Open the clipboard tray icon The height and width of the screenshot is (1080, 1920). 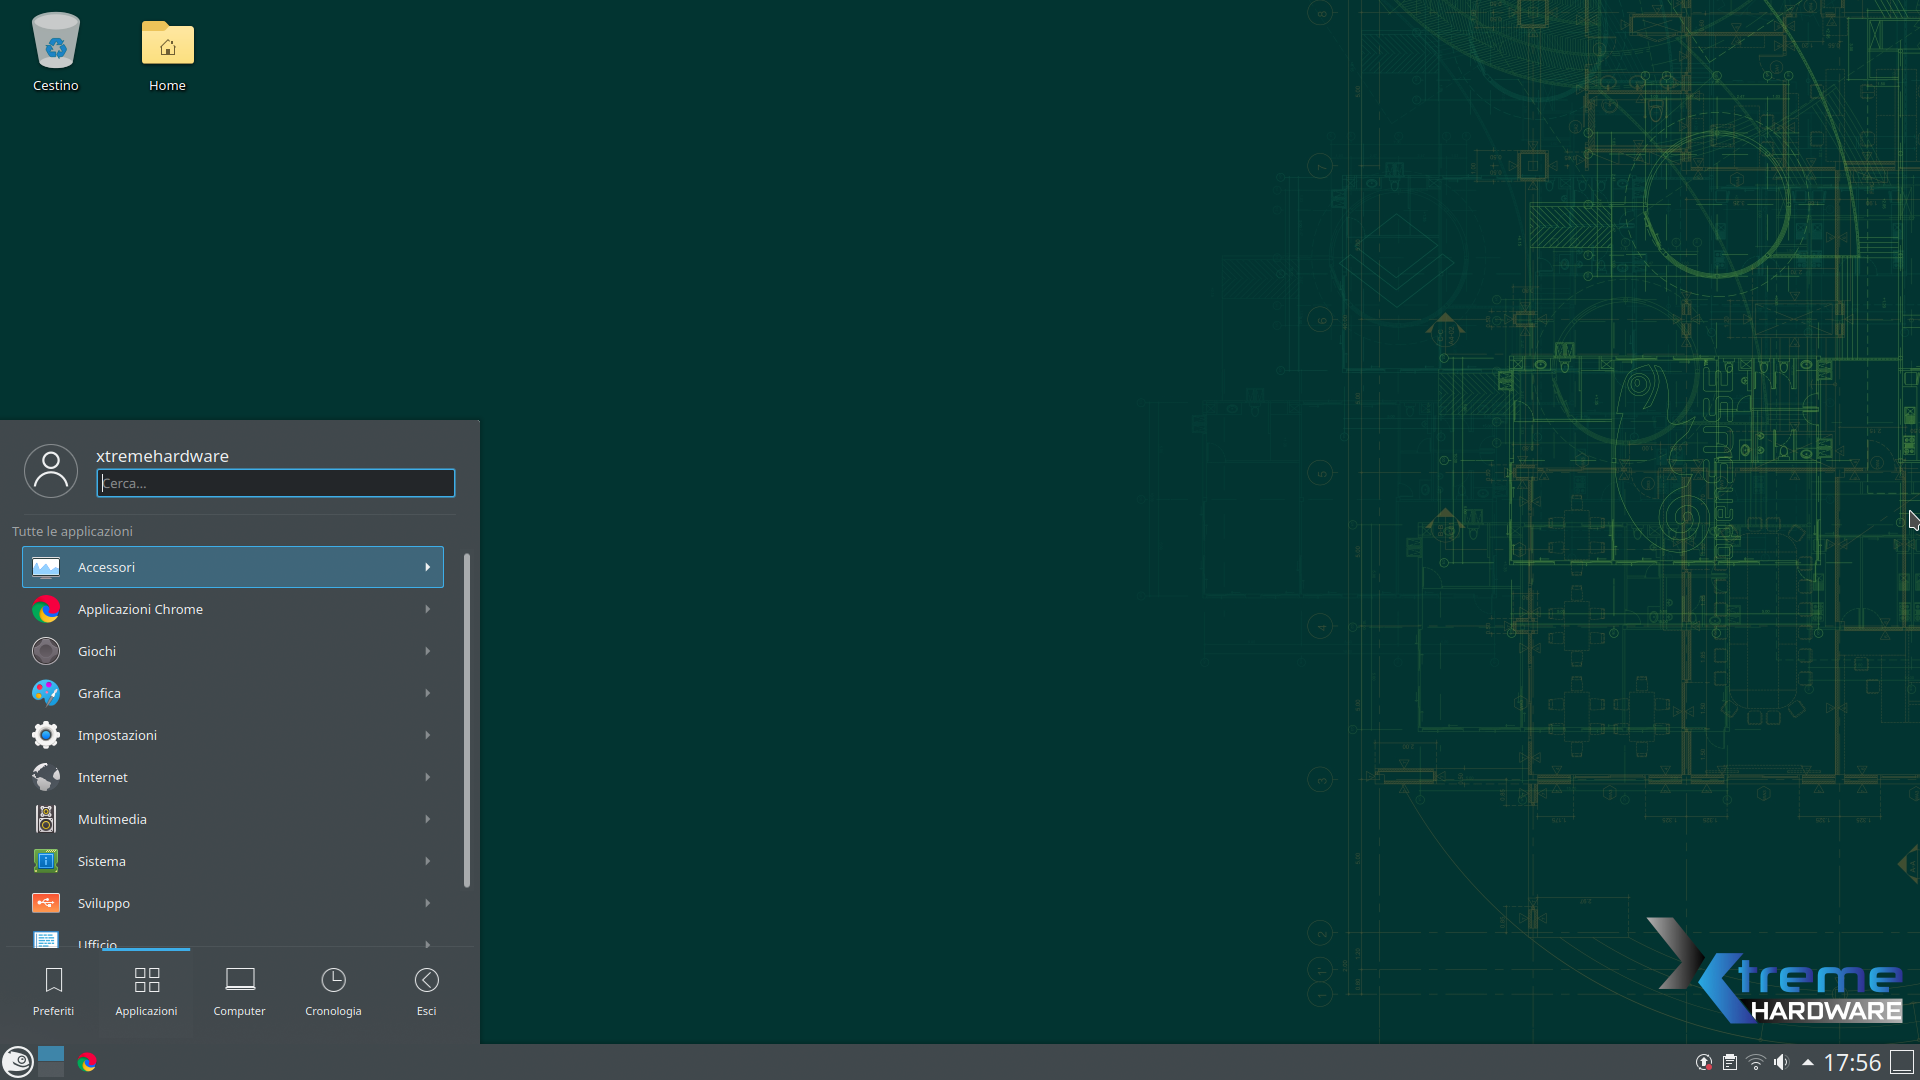coord(1730,1062)
